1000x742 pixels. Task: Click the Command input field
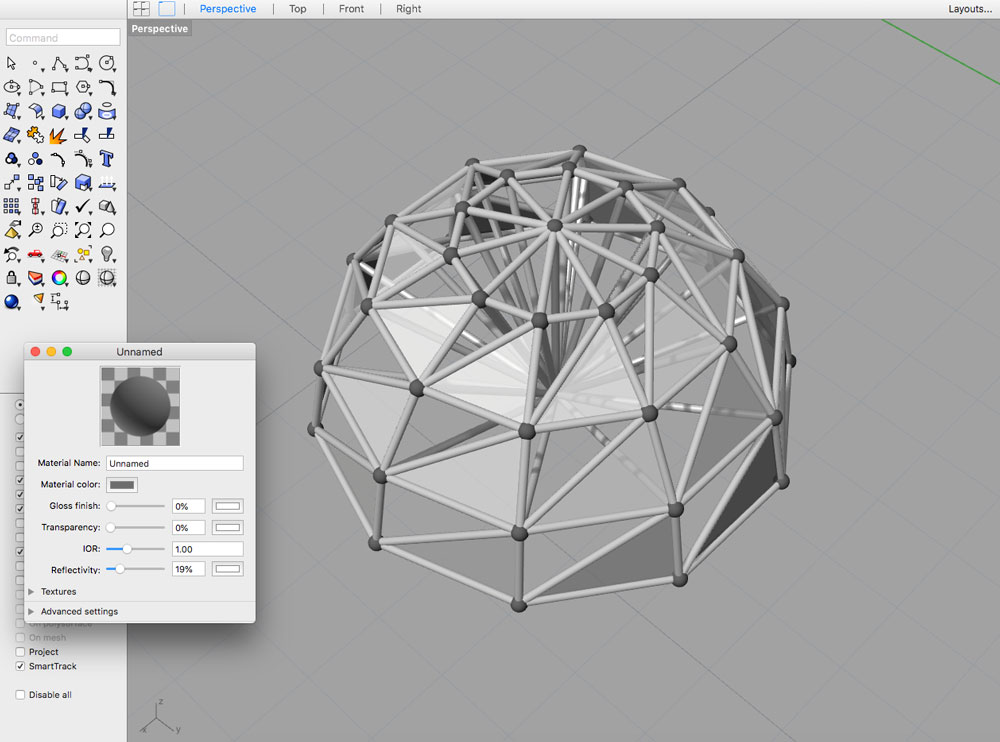click(x=63, y=38)
